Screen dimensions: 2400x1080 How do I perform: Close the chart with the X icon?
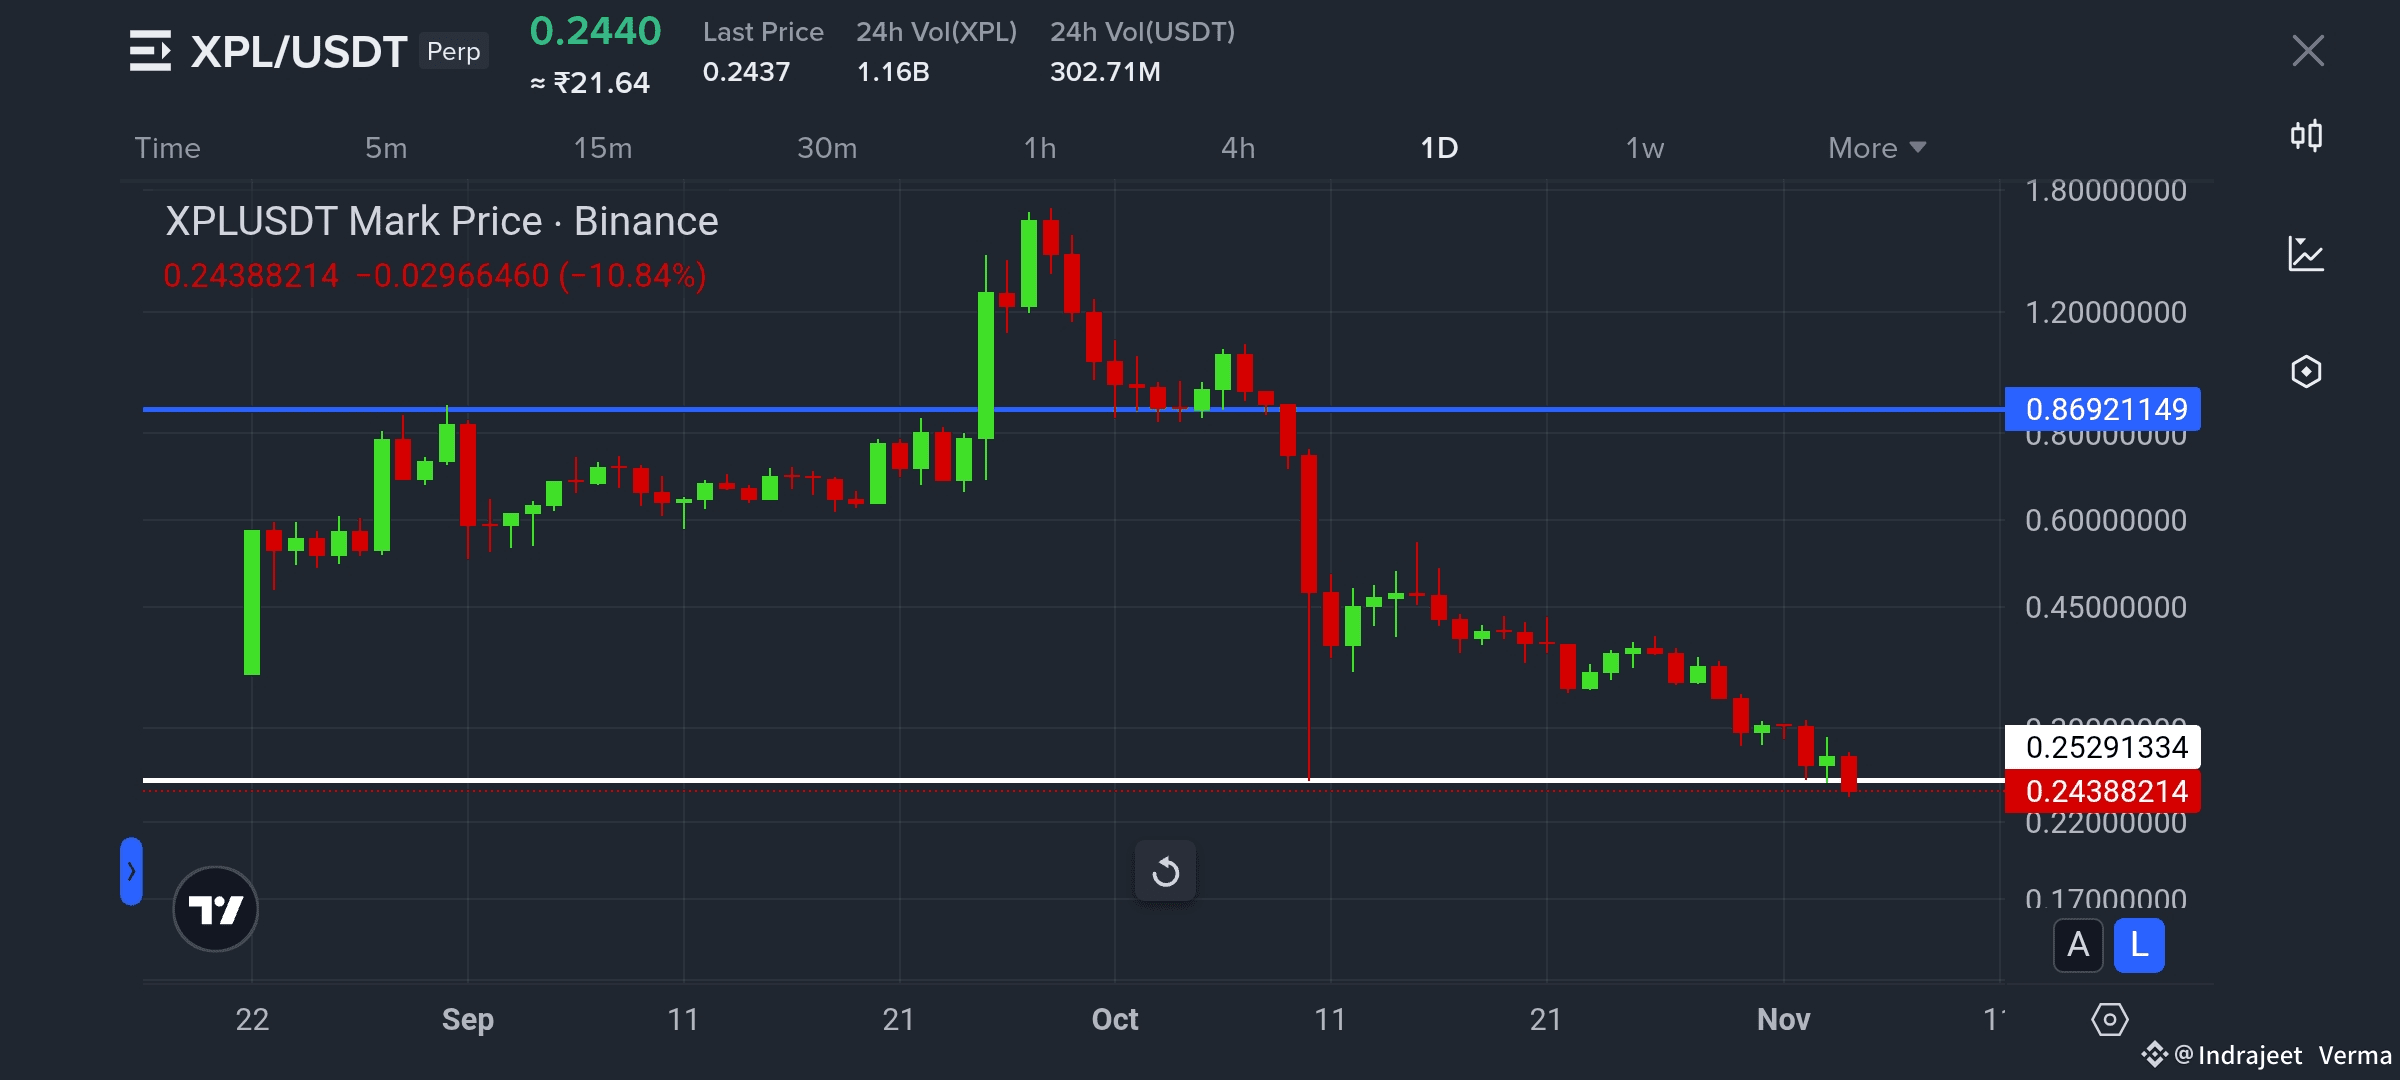(2308, 50)
